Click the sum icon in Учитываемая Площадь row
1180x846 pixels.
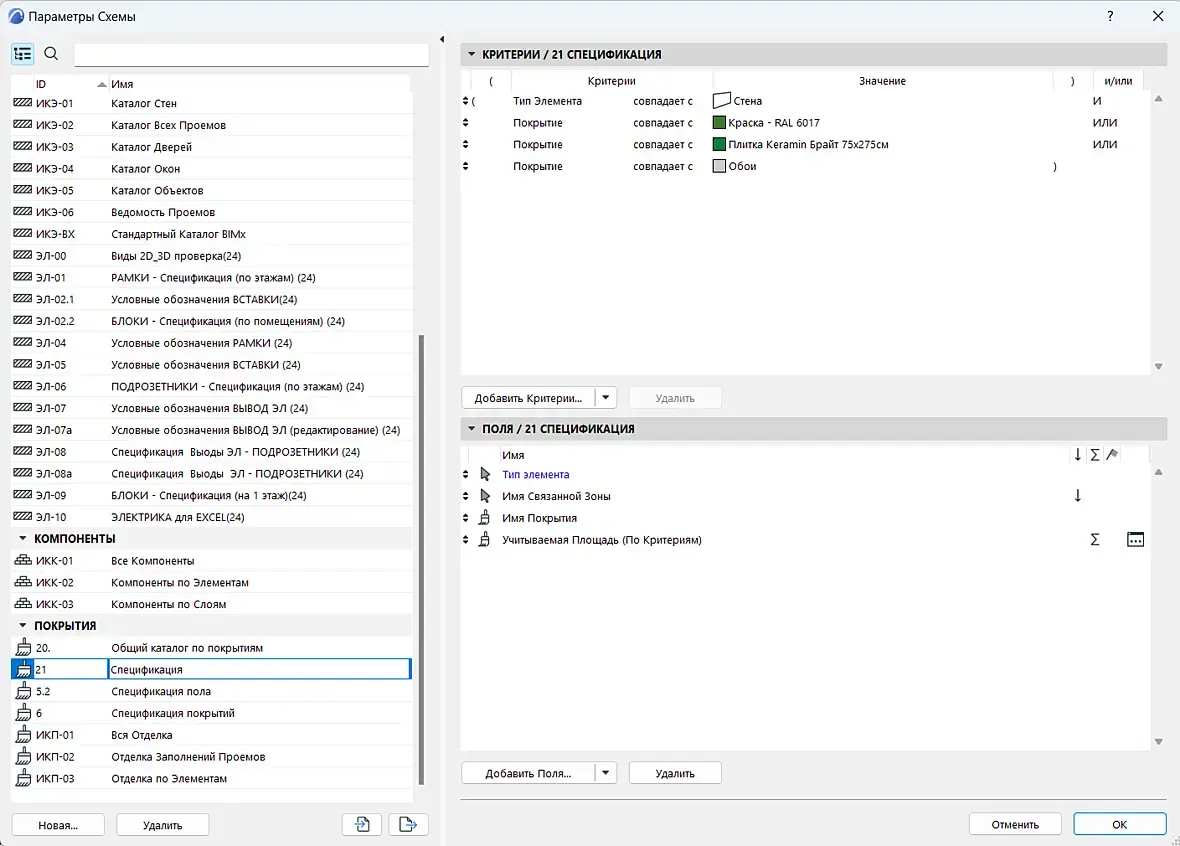point(1095,540)
